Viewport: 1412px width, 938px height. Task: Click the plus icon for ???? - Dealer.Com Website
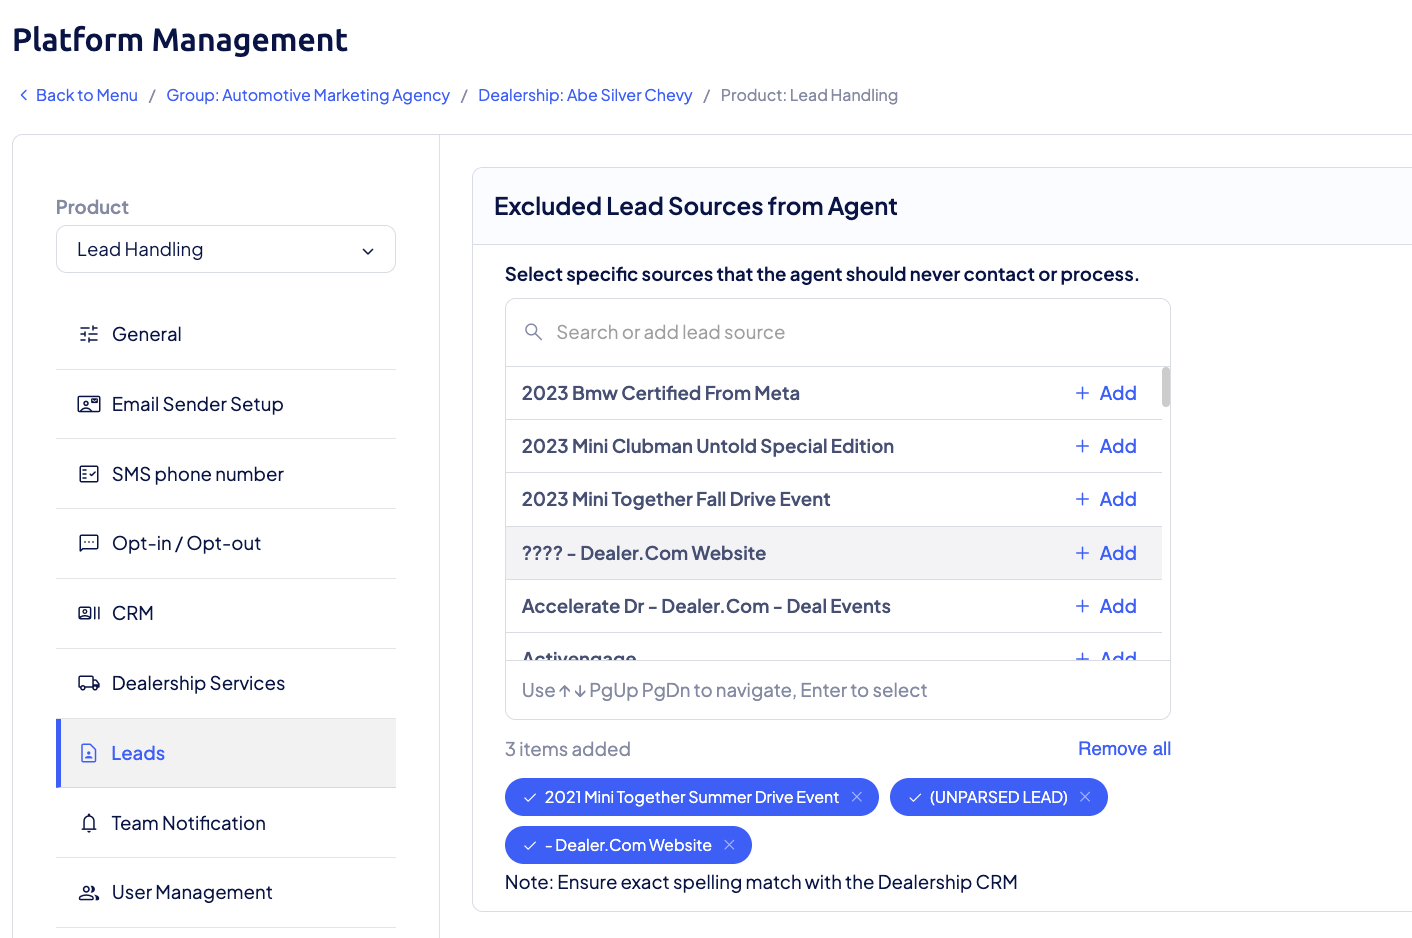[x=1082, y=553]
